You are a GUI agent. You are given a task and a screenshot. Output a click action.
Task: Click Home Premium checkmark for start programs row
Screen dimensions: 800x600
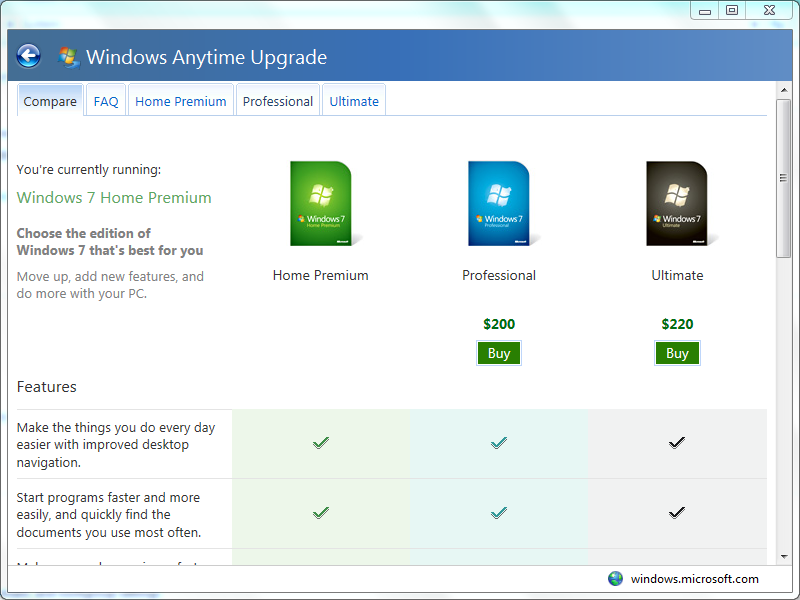321,512
